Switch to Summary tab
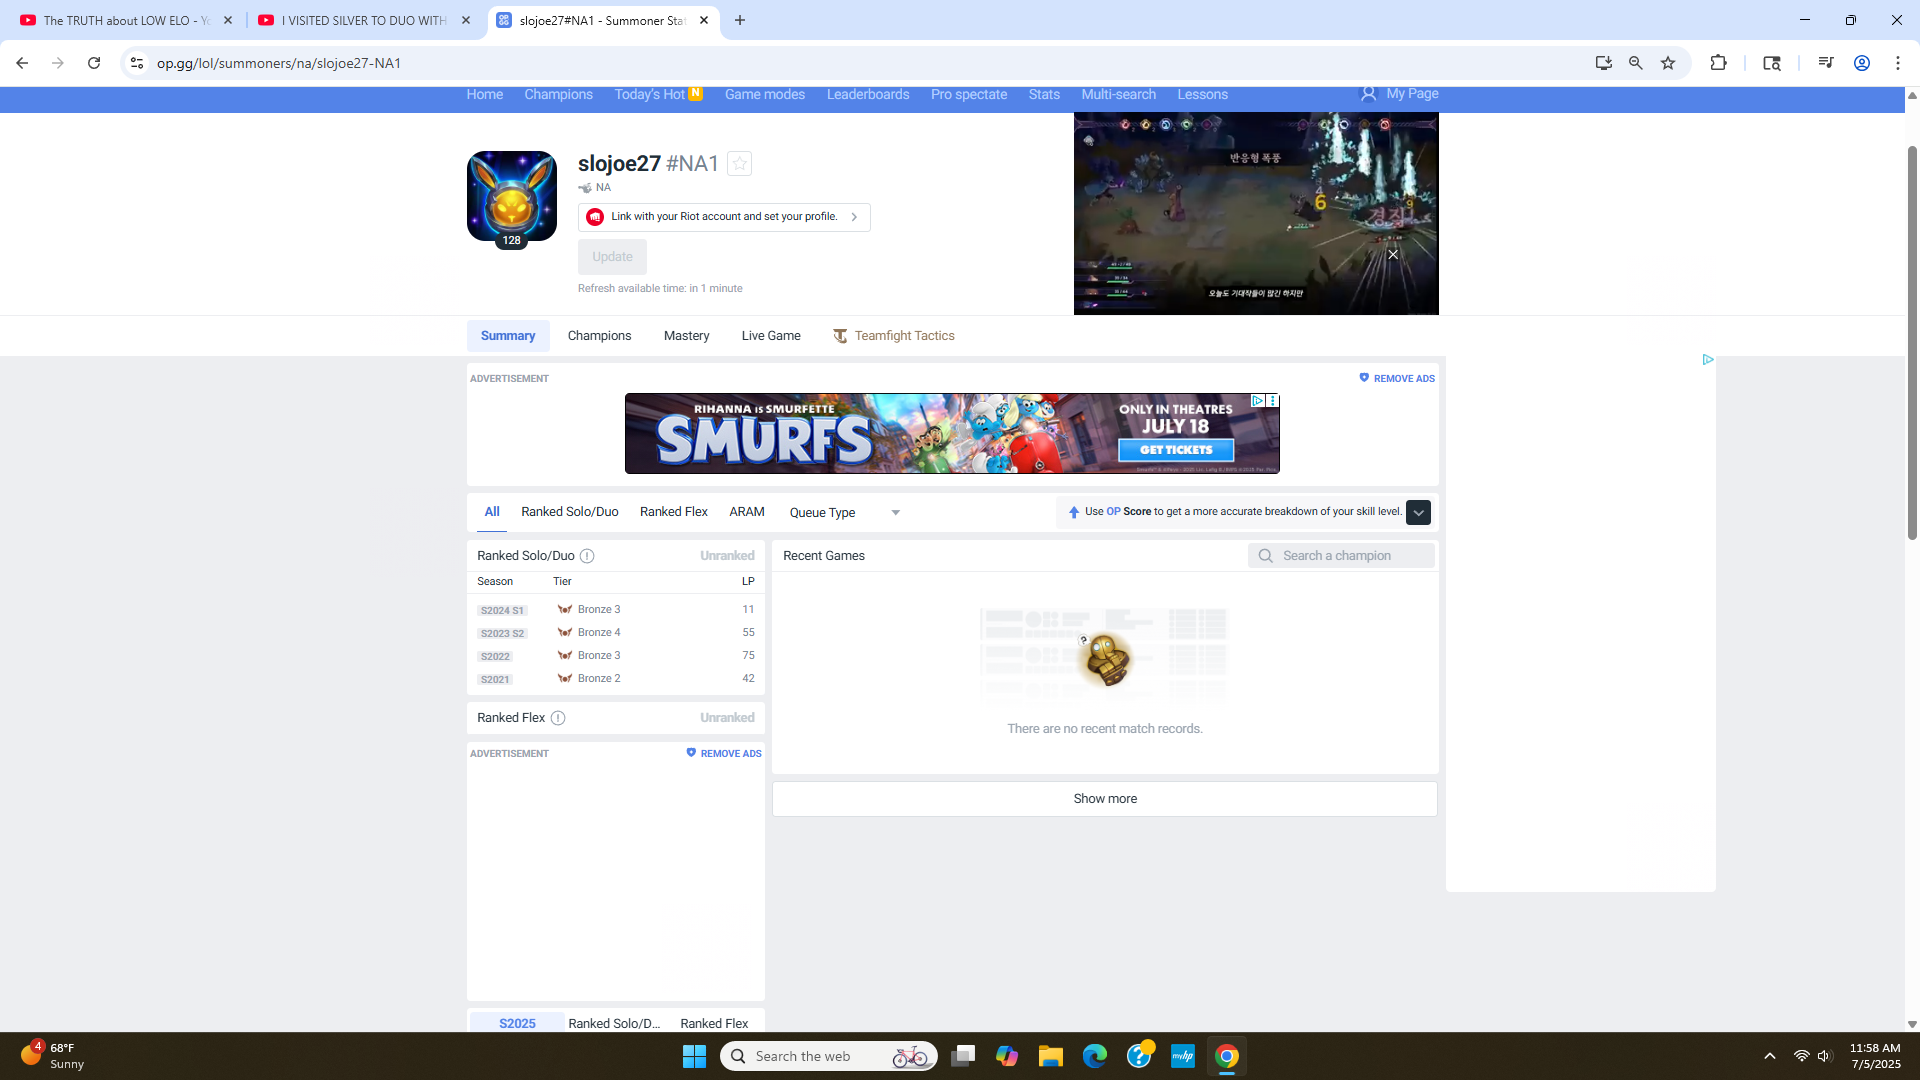The image size is (1920, 1080). click(x=508, y=336)
